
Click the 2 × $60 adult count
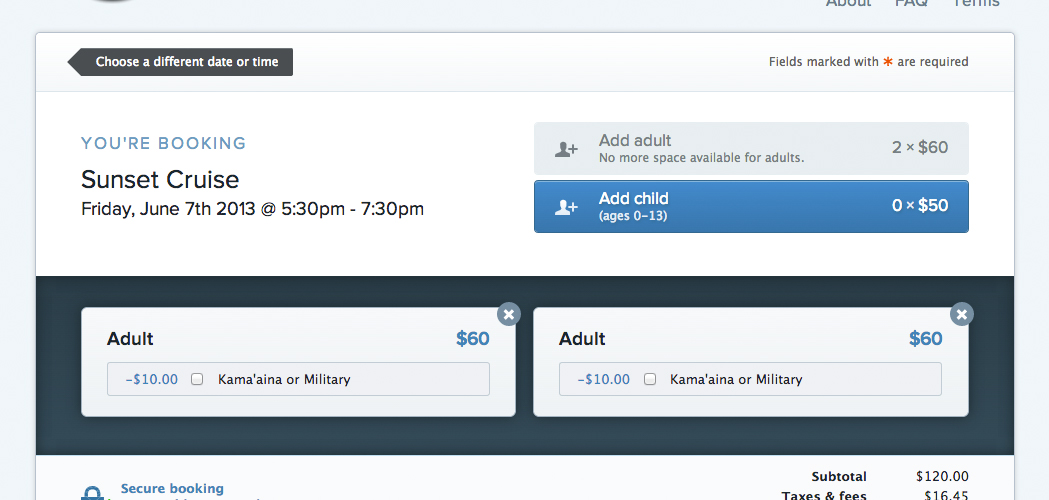(x=920, y=147)
